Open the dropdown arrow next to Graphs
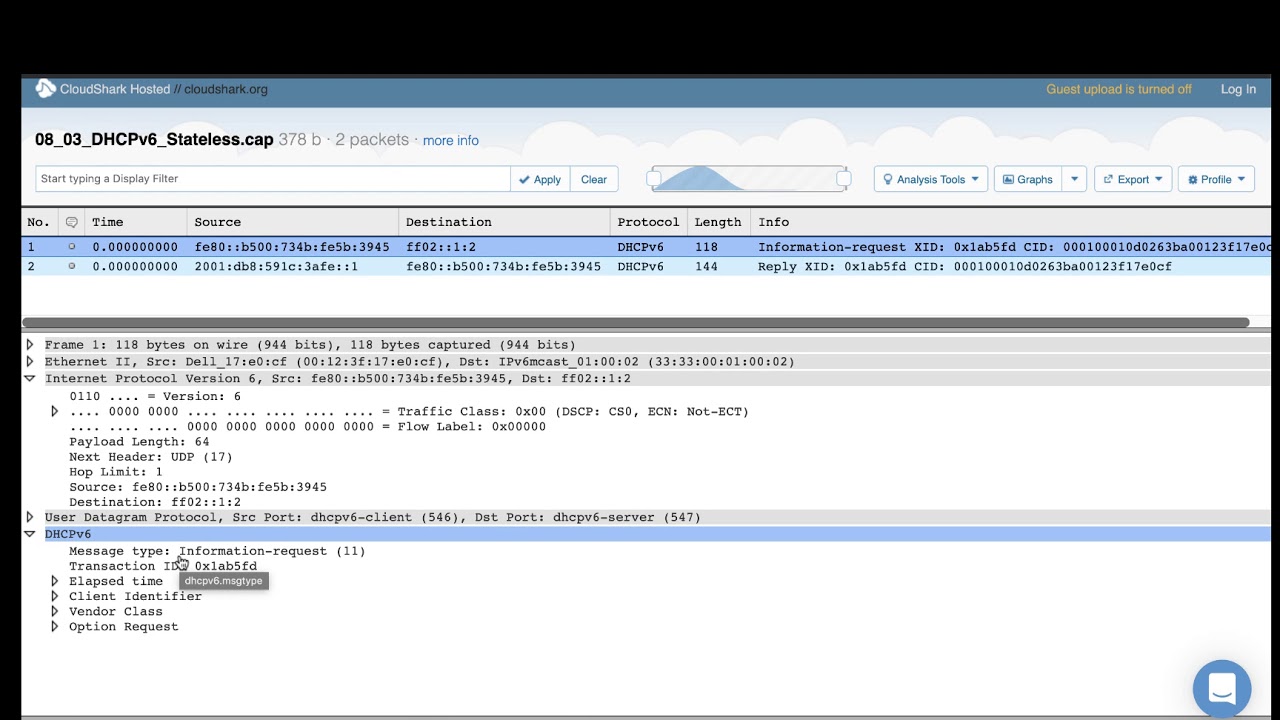This screenshot has height=720, width=1280. point(1075,179)
